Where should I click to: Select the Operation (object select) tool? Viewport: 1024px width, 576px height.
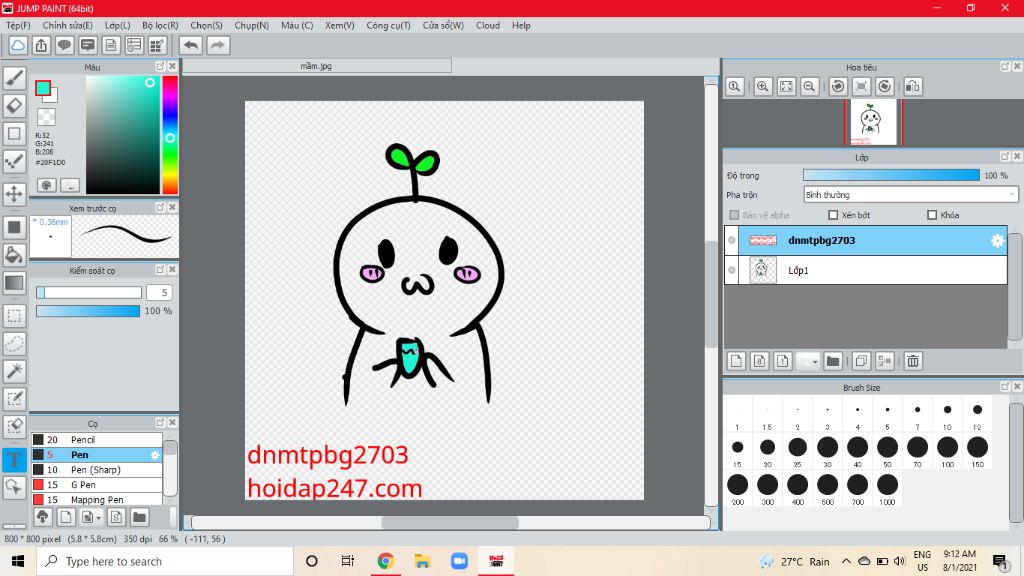pyautogui.click(x=14, y=487)
